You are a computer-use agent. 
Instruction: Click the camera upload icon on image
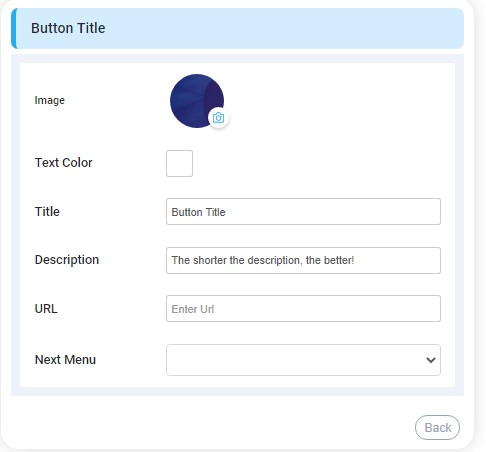click(218, 118)
